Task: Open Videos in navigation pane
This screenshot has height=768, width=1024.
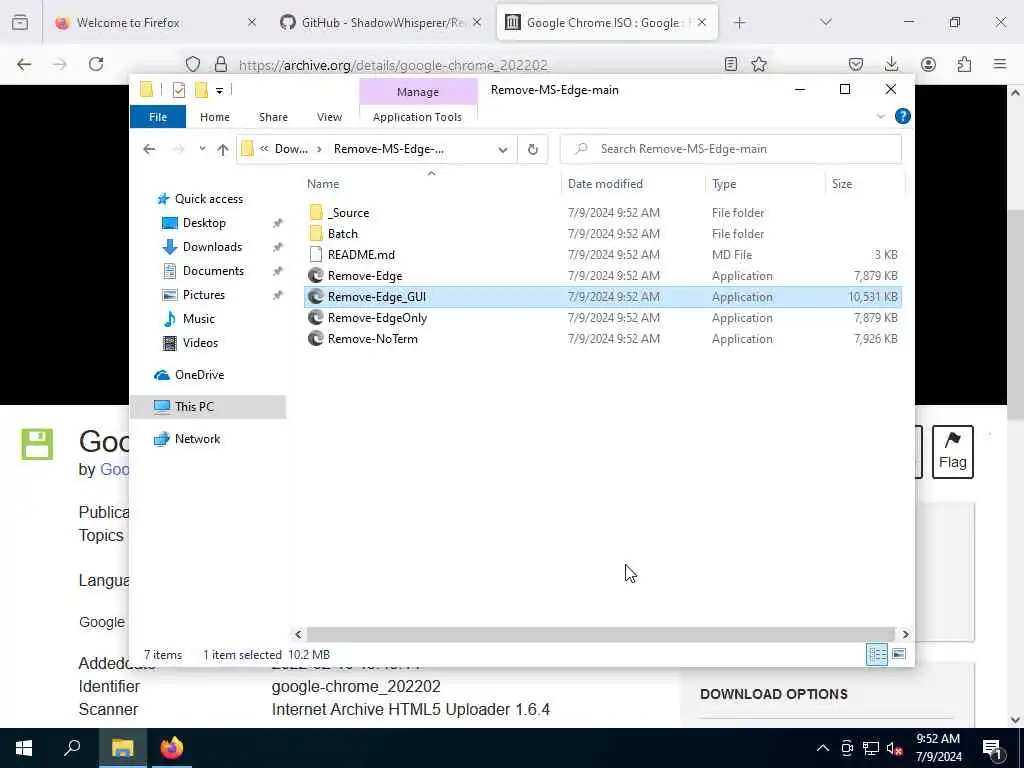Action: [200, 343]
